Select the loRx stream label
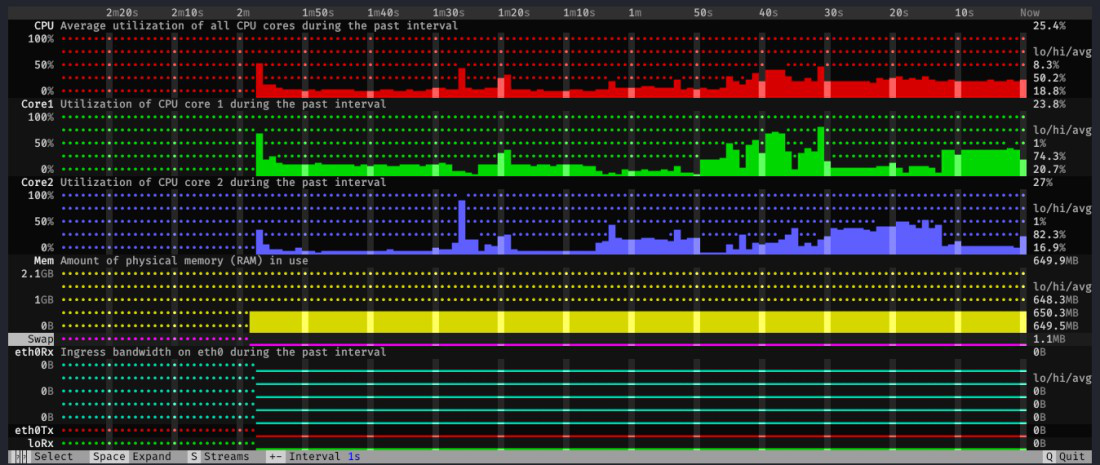The image size is (1100, 465). click(x=41, y=443)
